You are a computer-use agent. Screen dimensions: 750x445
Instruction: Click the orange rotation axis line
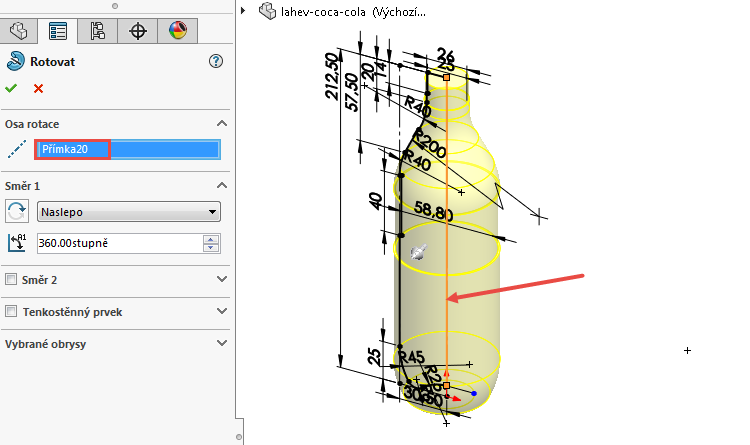coord(447,230)
